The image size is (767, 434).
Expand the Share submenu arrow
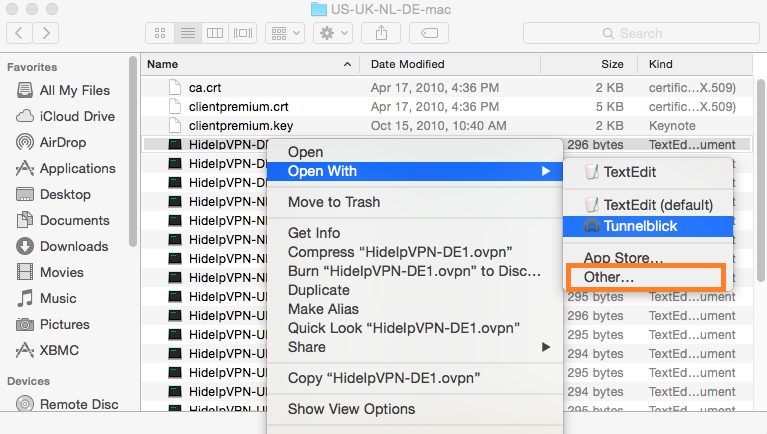coord(546,347)
